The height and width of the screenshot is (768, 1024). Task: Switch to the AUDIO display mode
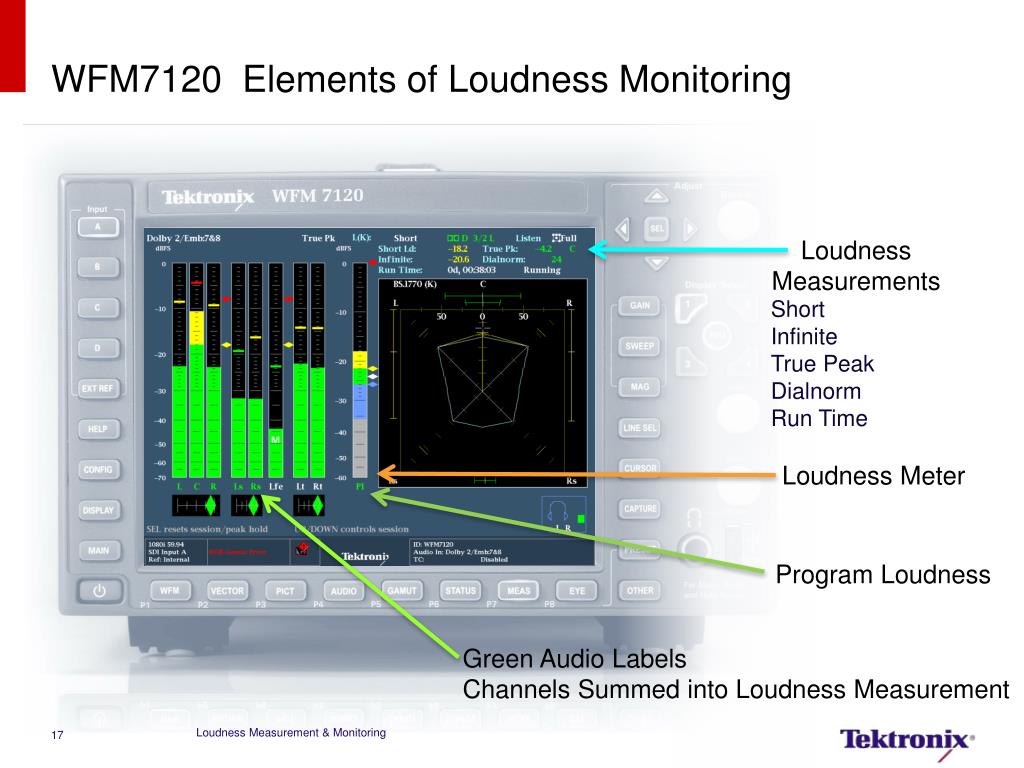pyautogui.click(x=343, y=590)
